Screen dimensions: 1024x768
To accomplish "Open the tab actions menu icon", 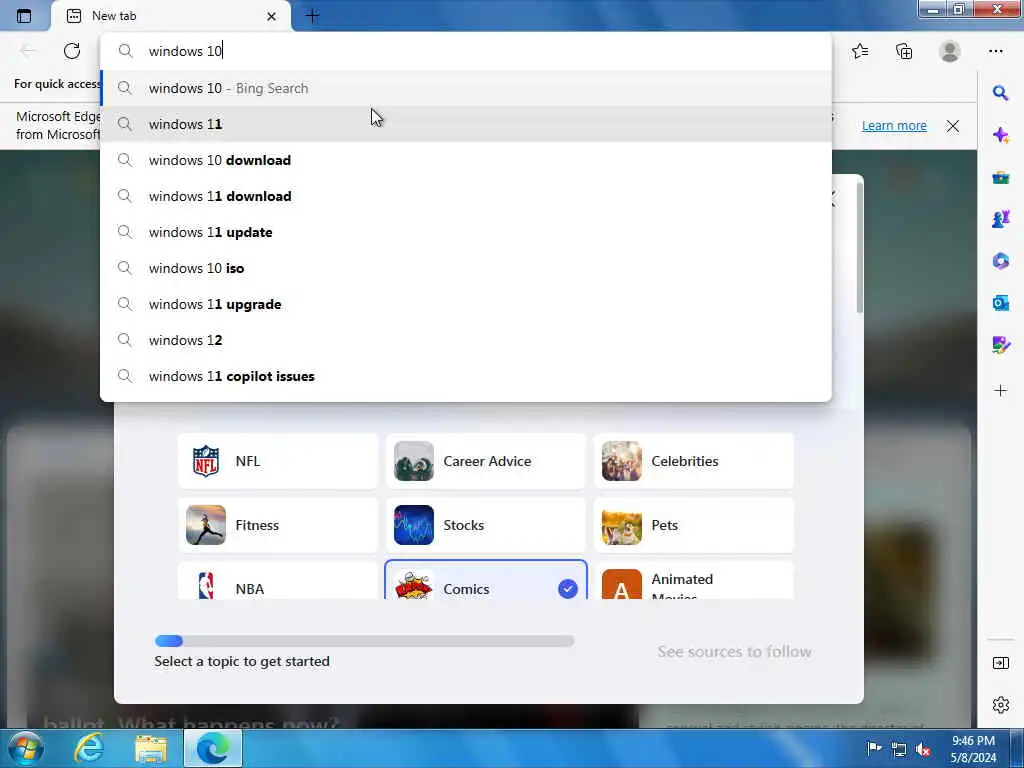I will click(x=24, y=16).
